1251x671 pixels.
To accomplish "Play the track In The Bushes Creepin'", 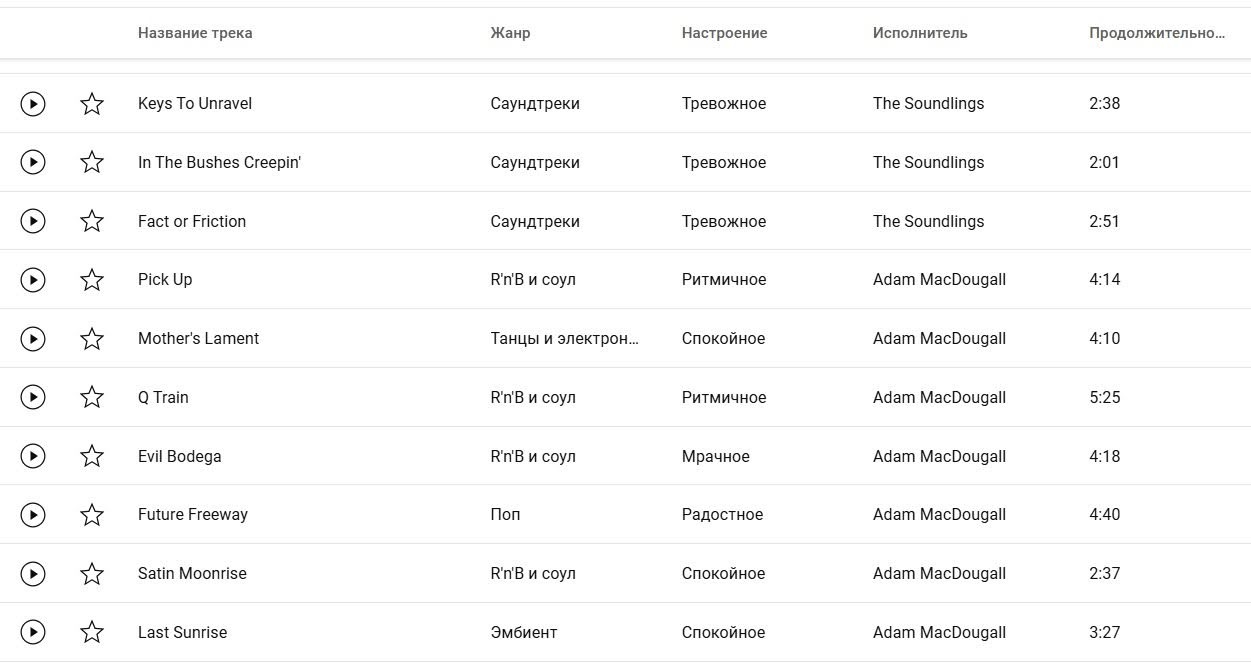I will pyautogui.click(x=33, y=162).
